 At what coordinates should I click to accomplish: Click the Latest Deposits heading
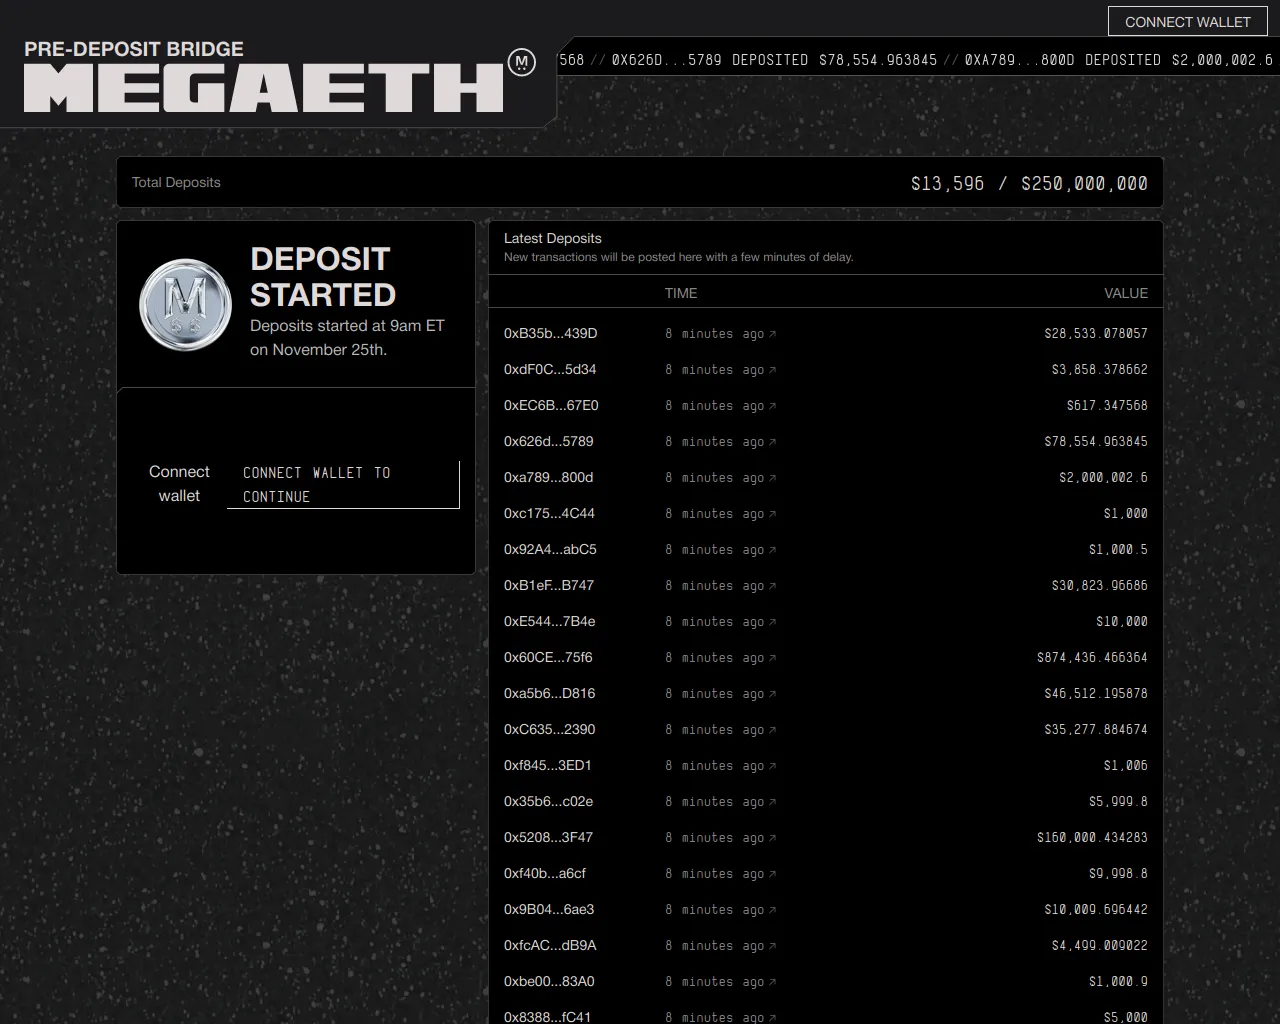[x=553, y=238]
